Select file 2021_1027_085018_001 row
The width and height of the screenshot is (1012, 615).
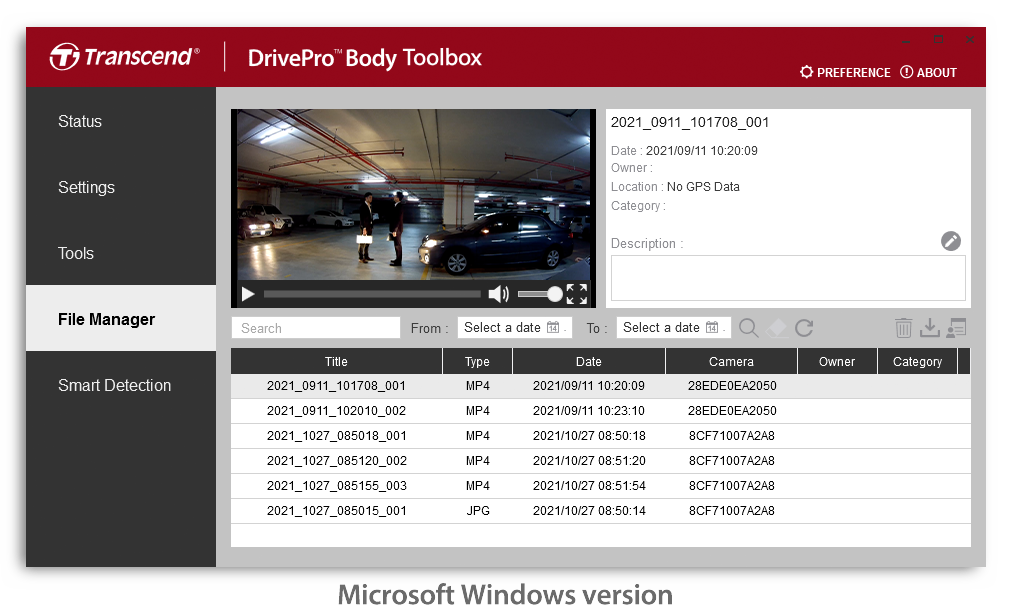point(601,436)
